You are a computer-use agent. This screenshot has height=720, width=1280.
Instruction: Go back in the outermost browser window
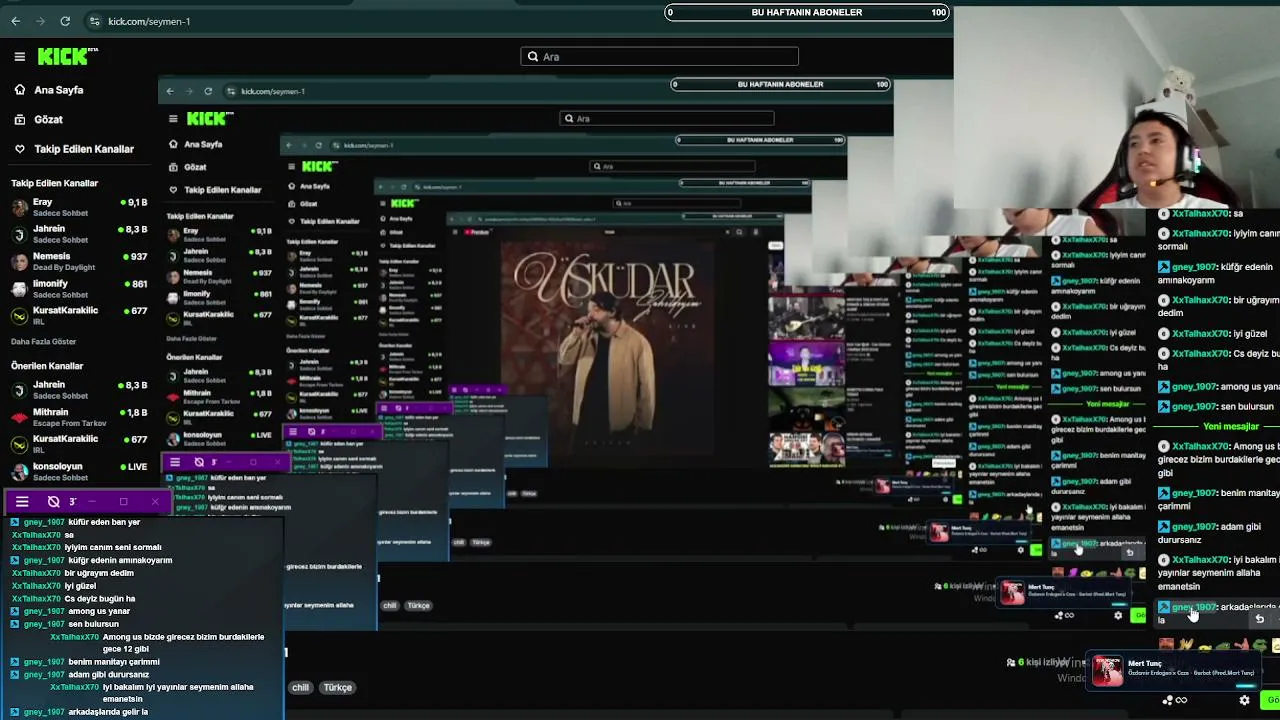pyautogui.click(x=15, y=21)
